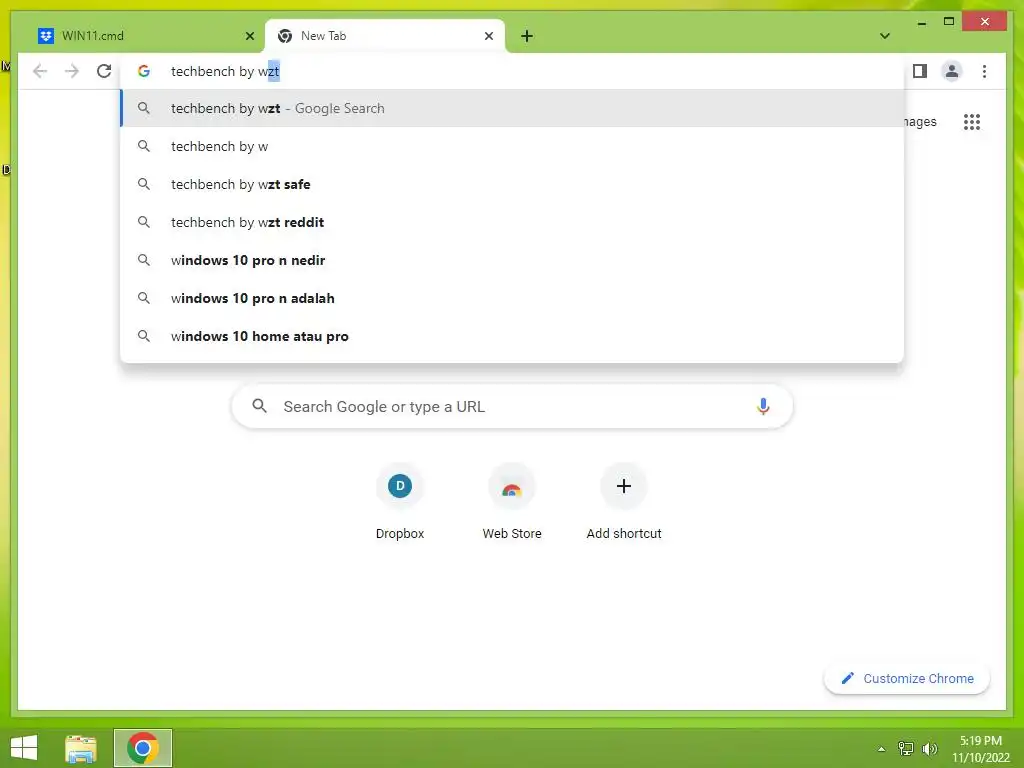Maximize the Chrome window

point(949,22)
